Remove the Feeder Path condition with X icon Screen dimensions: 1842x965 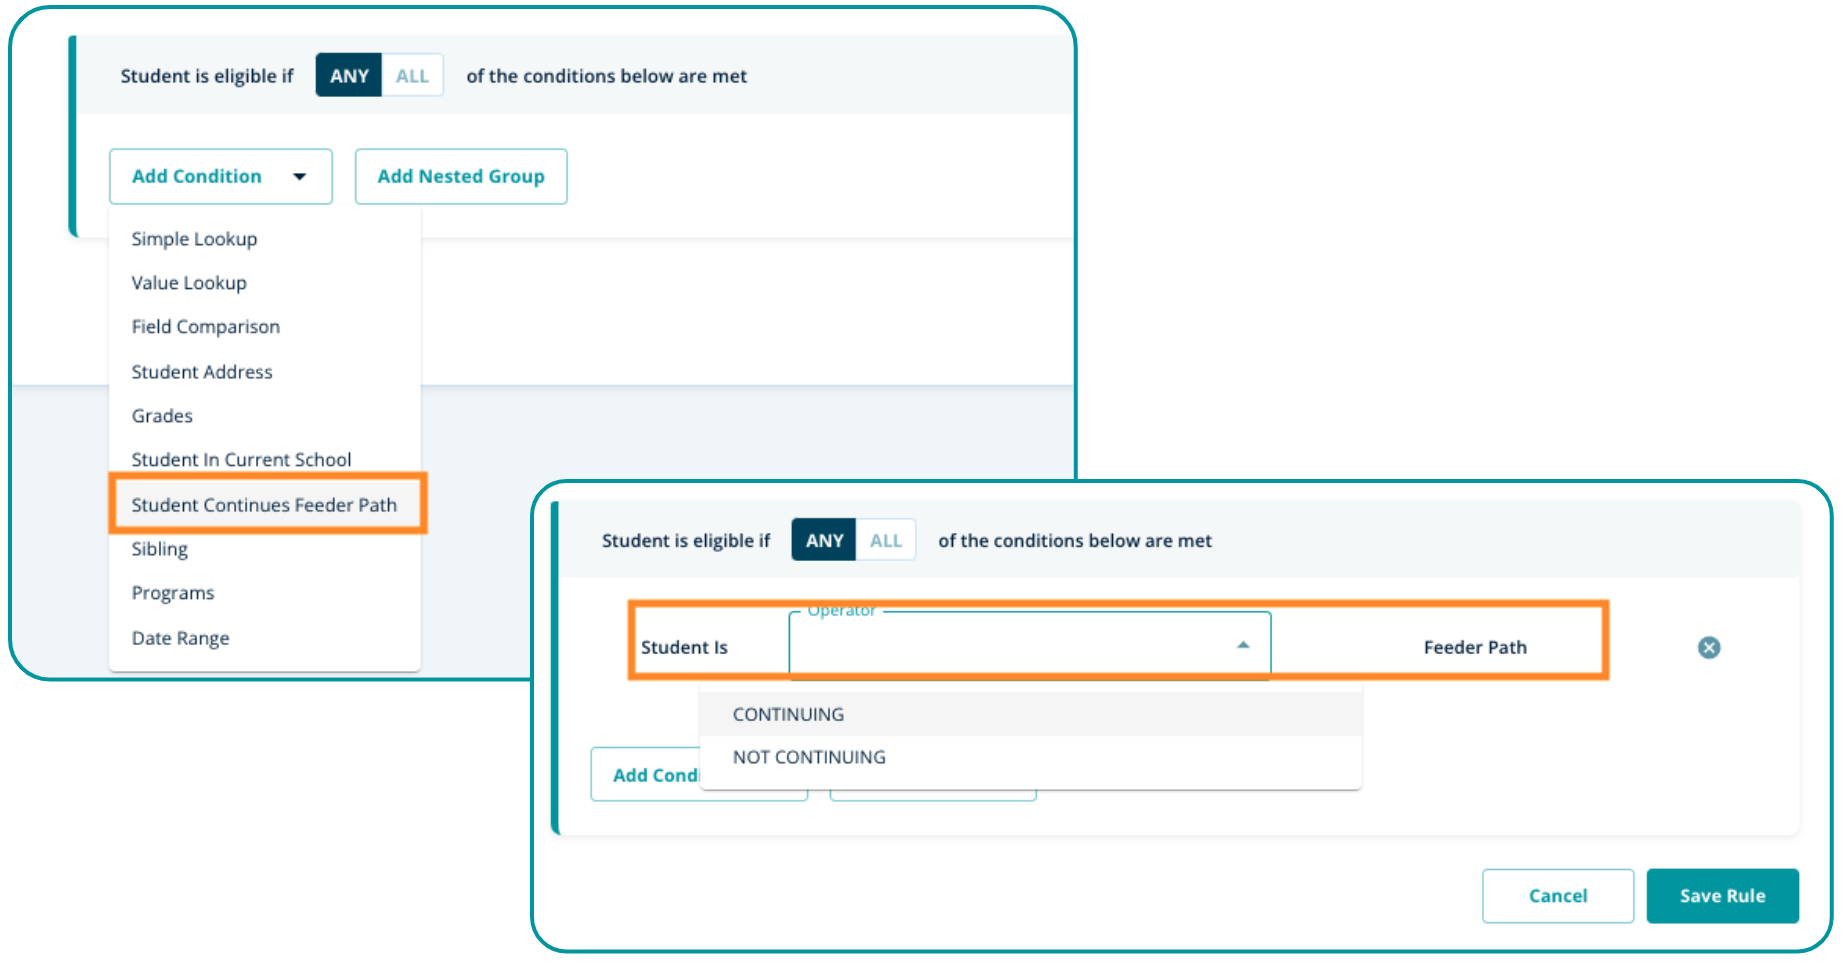coord(1709,648)
